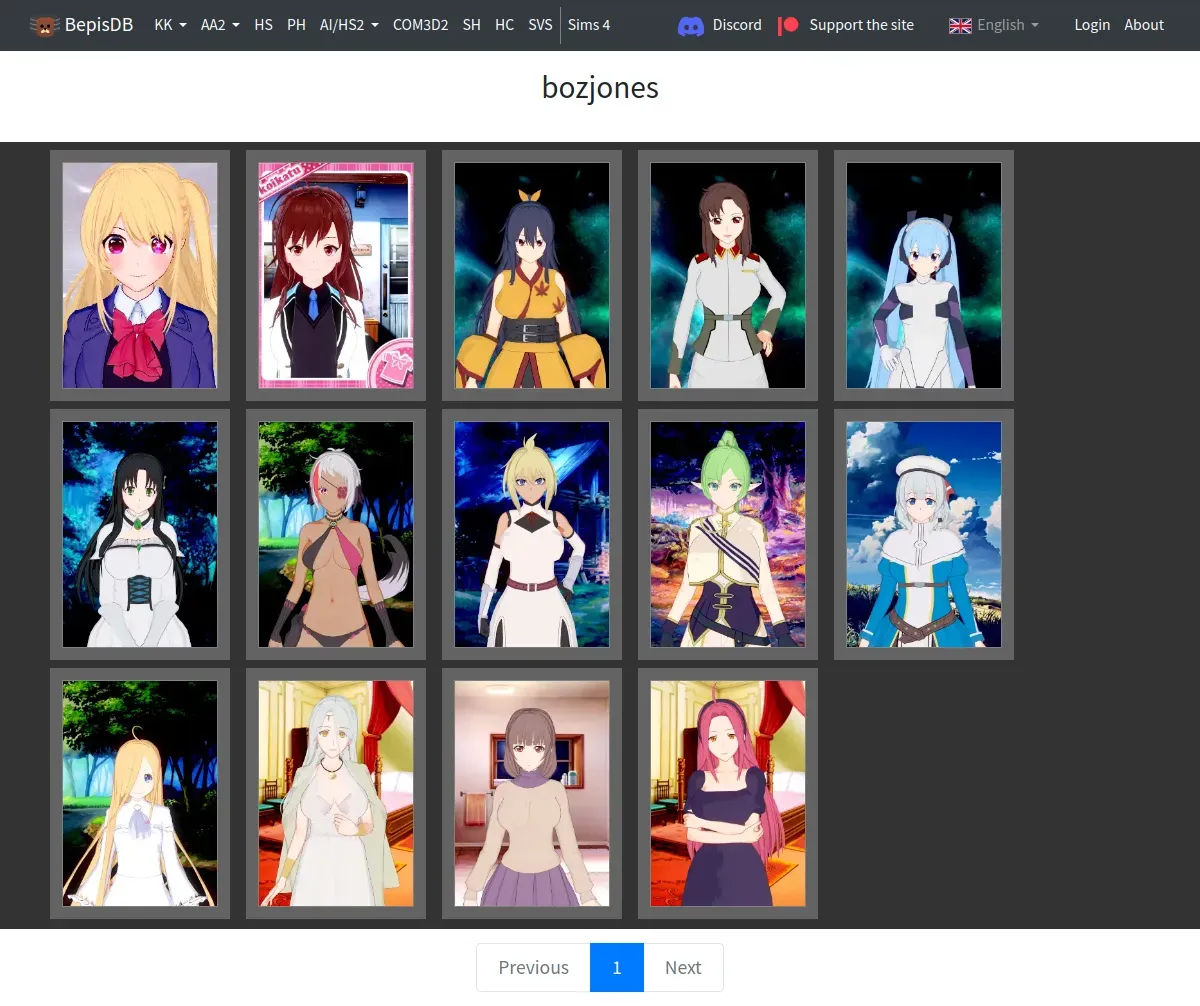
Task: Click the Discord text link
Action: pyautogui.click(x=737, y=25)
